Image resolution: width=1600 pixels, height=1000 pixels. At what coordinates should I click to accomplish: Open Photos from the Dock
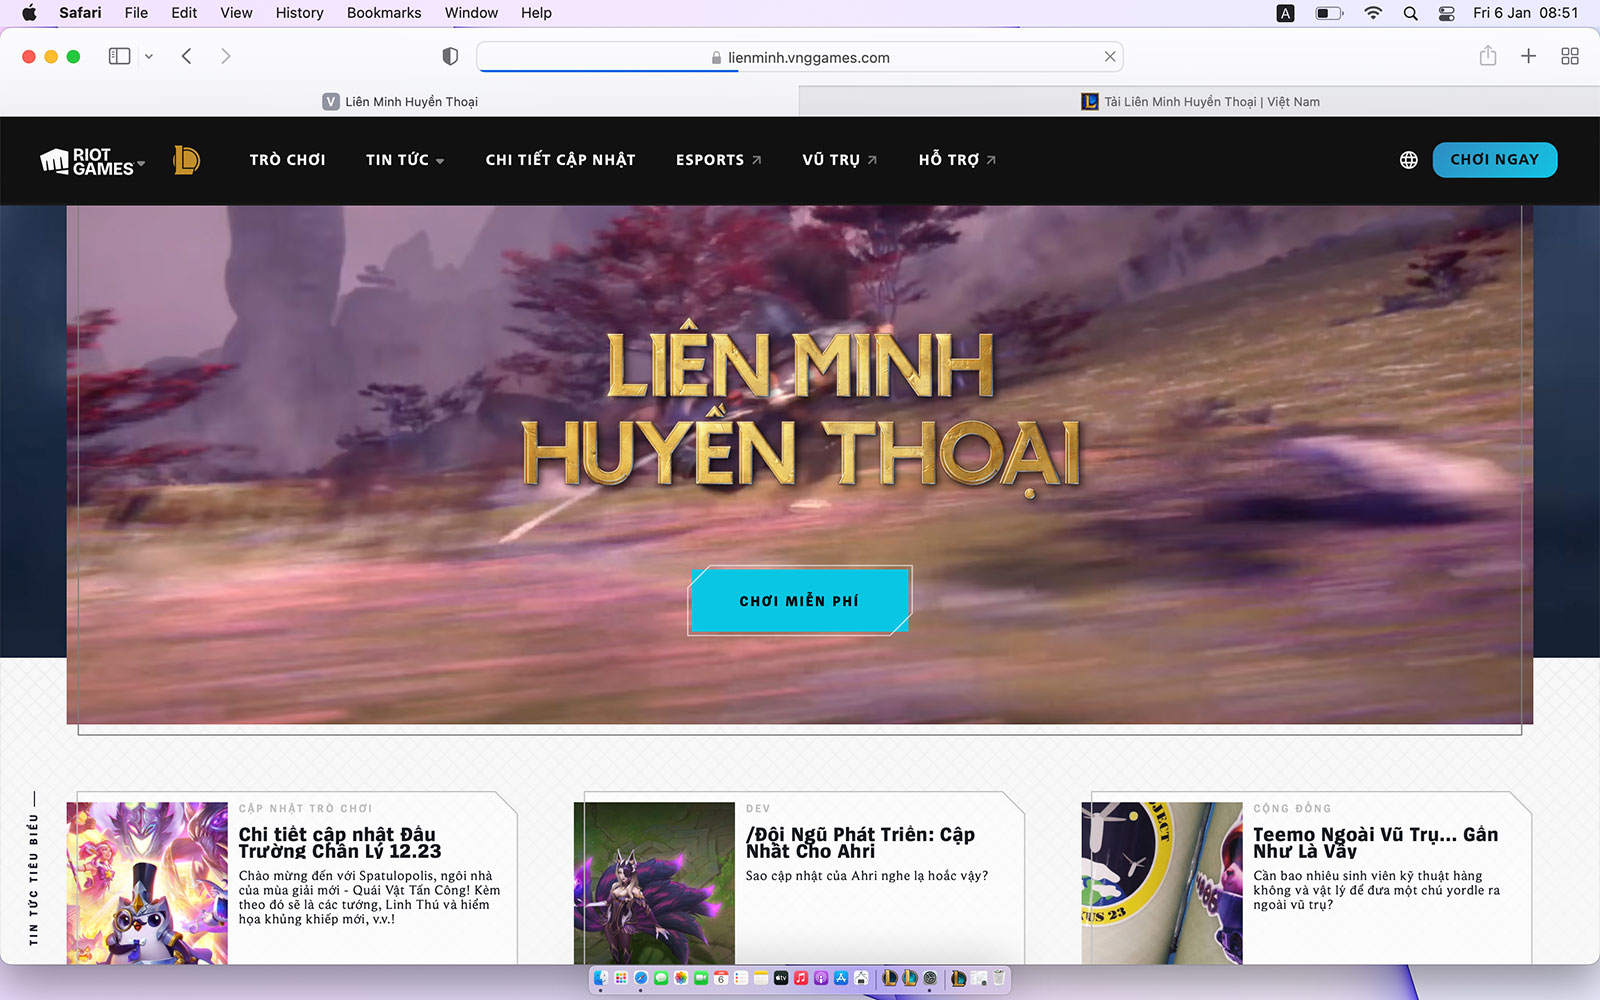click(x=681, y=978)
